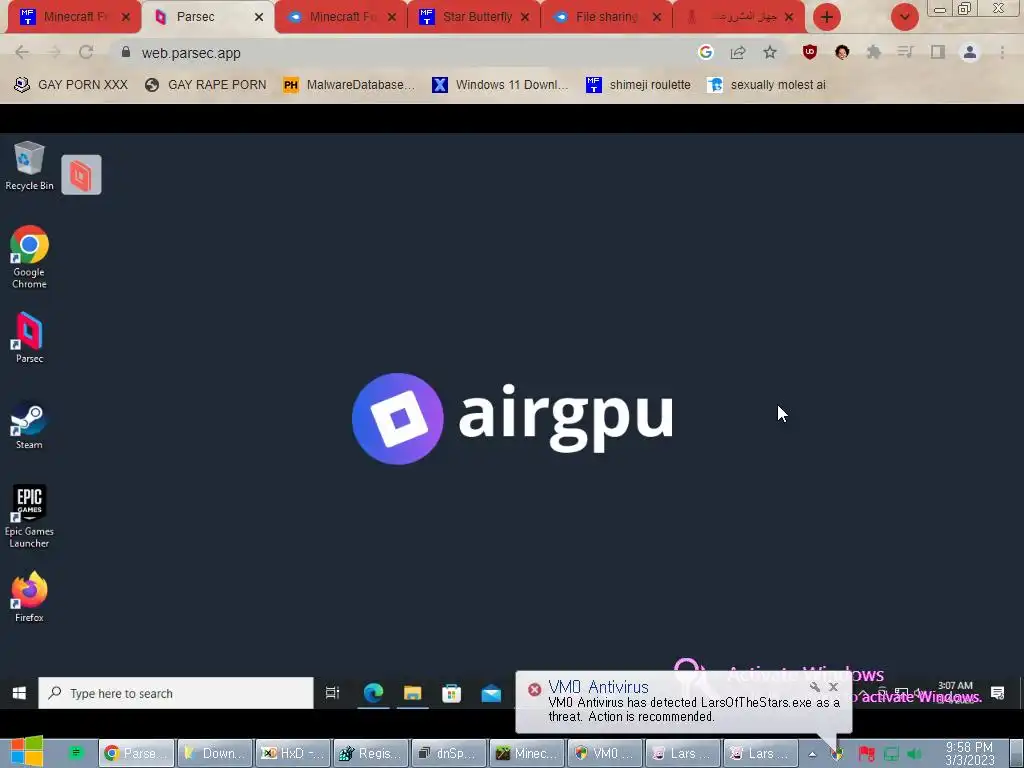Viewport: 1024px width, 768px height.
Task: Switch to the Arabic-titled tab
Action: pos(740,17)
